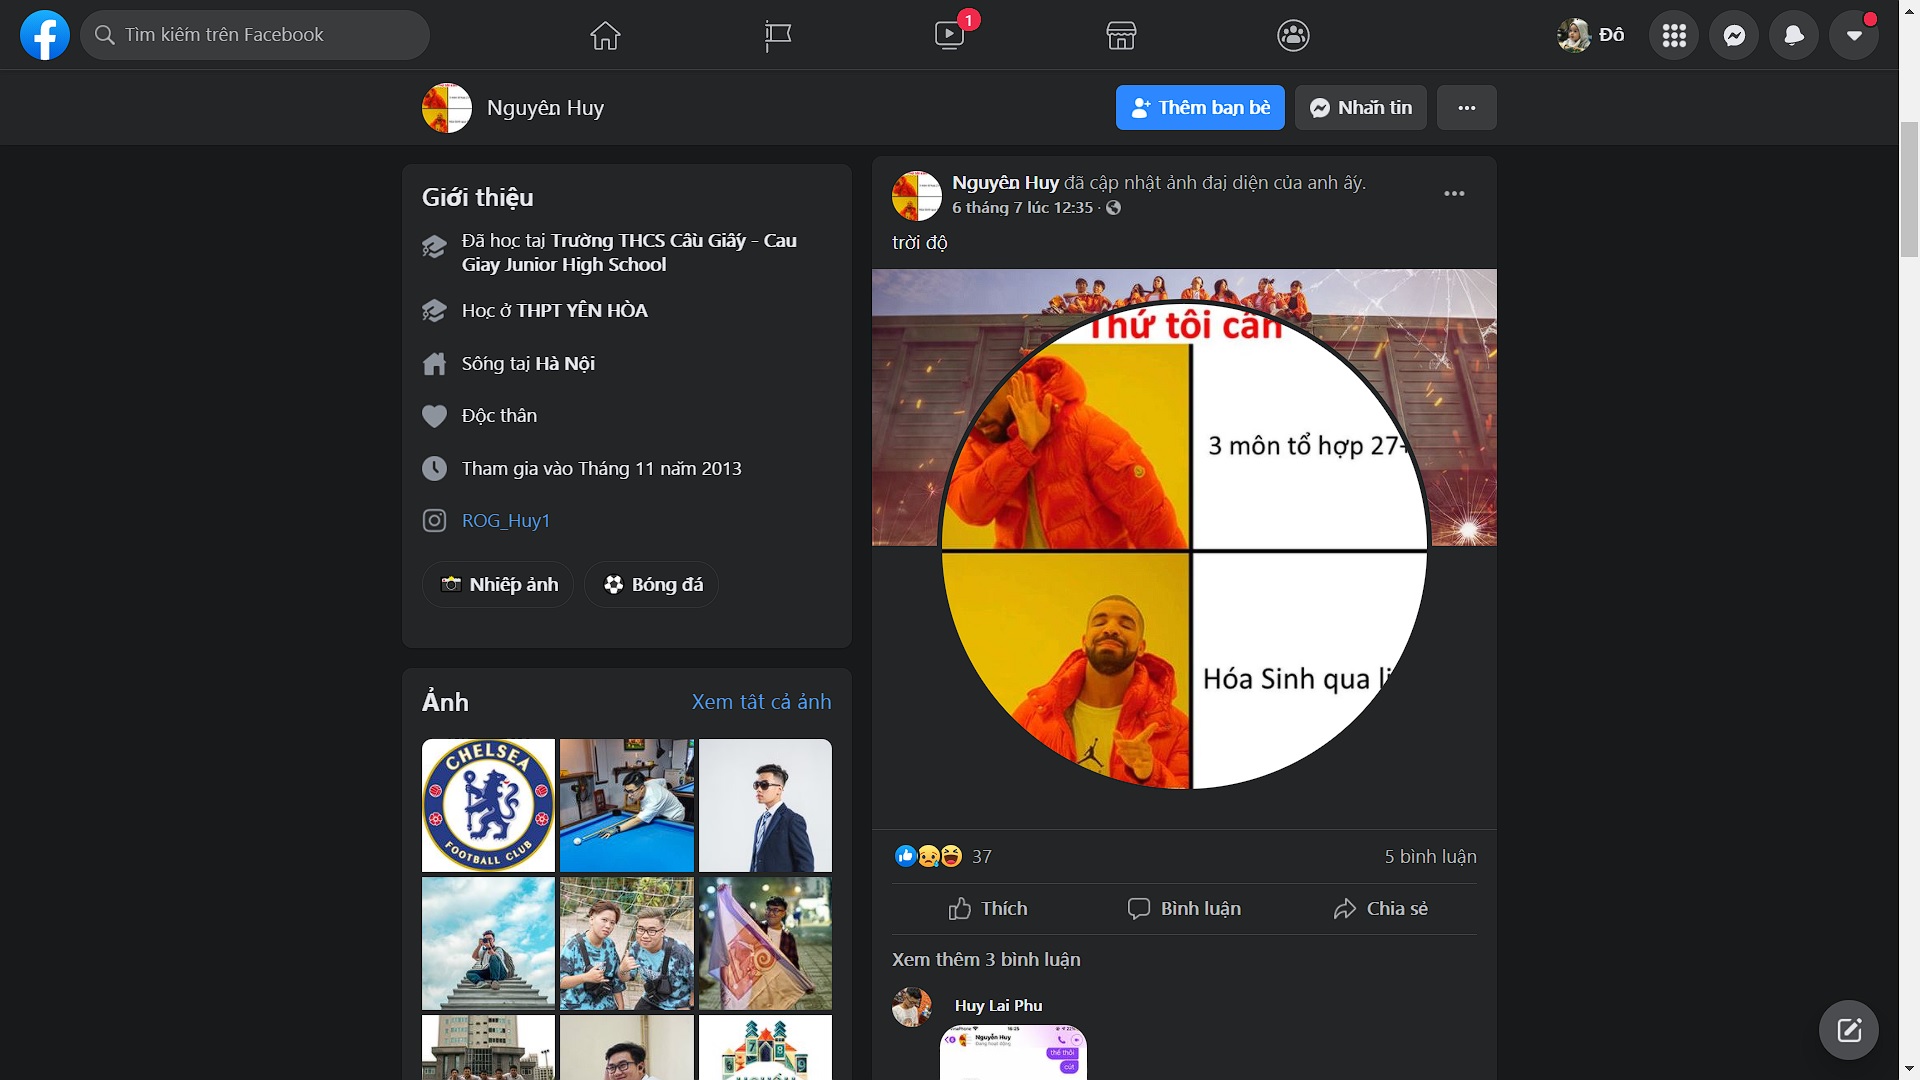
Task: Open the notifications bell
Action: [x=1794, y=35]
